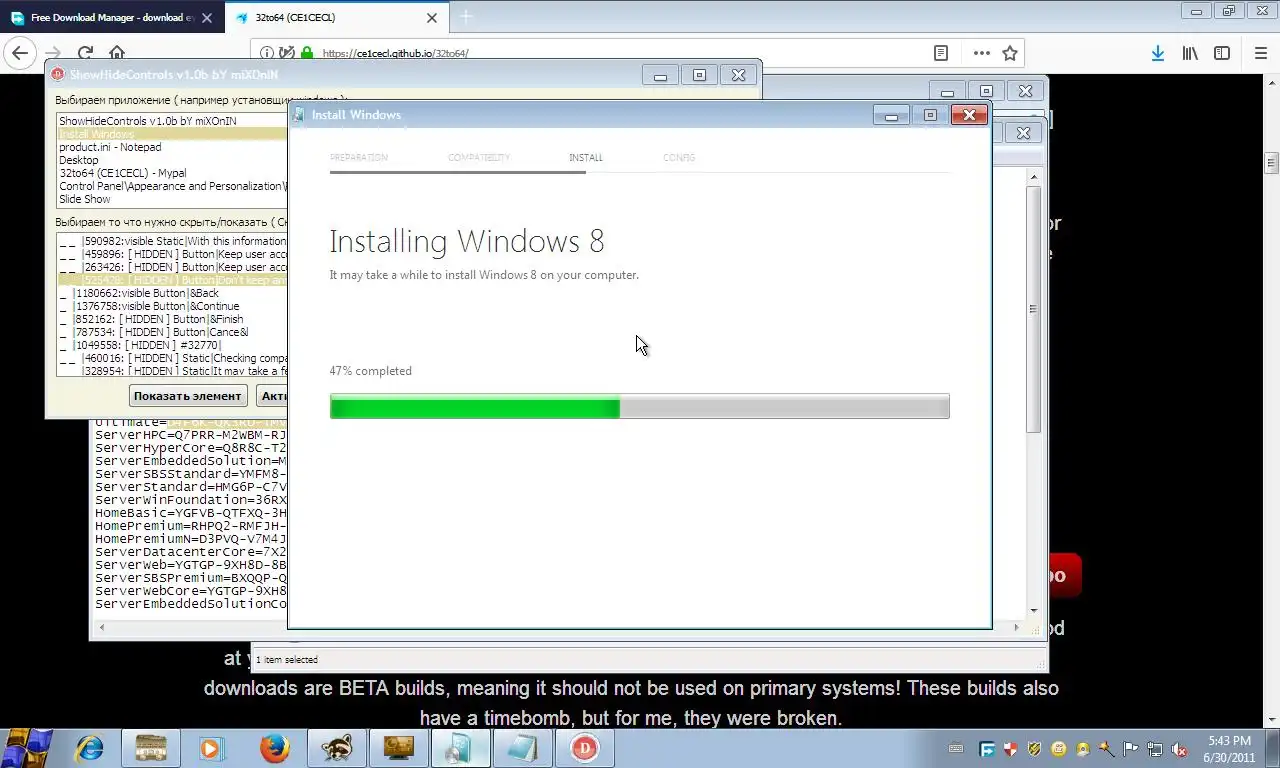
Task: Select Control Panel\Appearance and Personalization entry
Action: [172, 186]
